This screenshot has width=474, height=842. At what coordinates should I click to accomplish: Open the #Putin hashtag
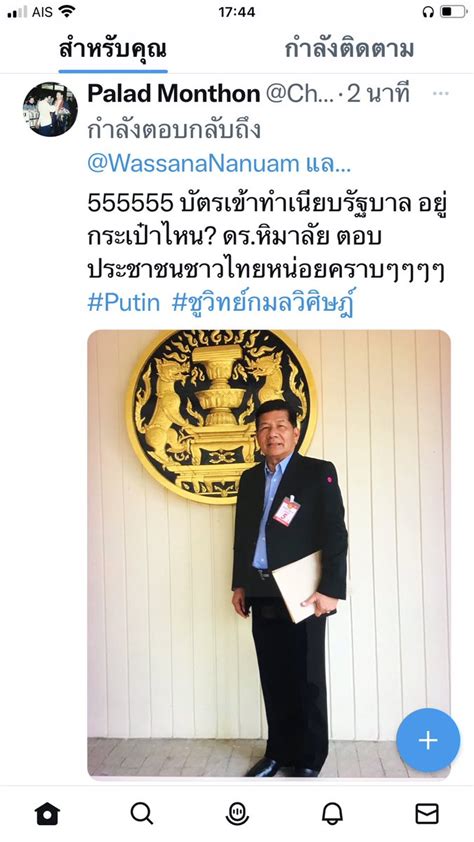point(123,303)
